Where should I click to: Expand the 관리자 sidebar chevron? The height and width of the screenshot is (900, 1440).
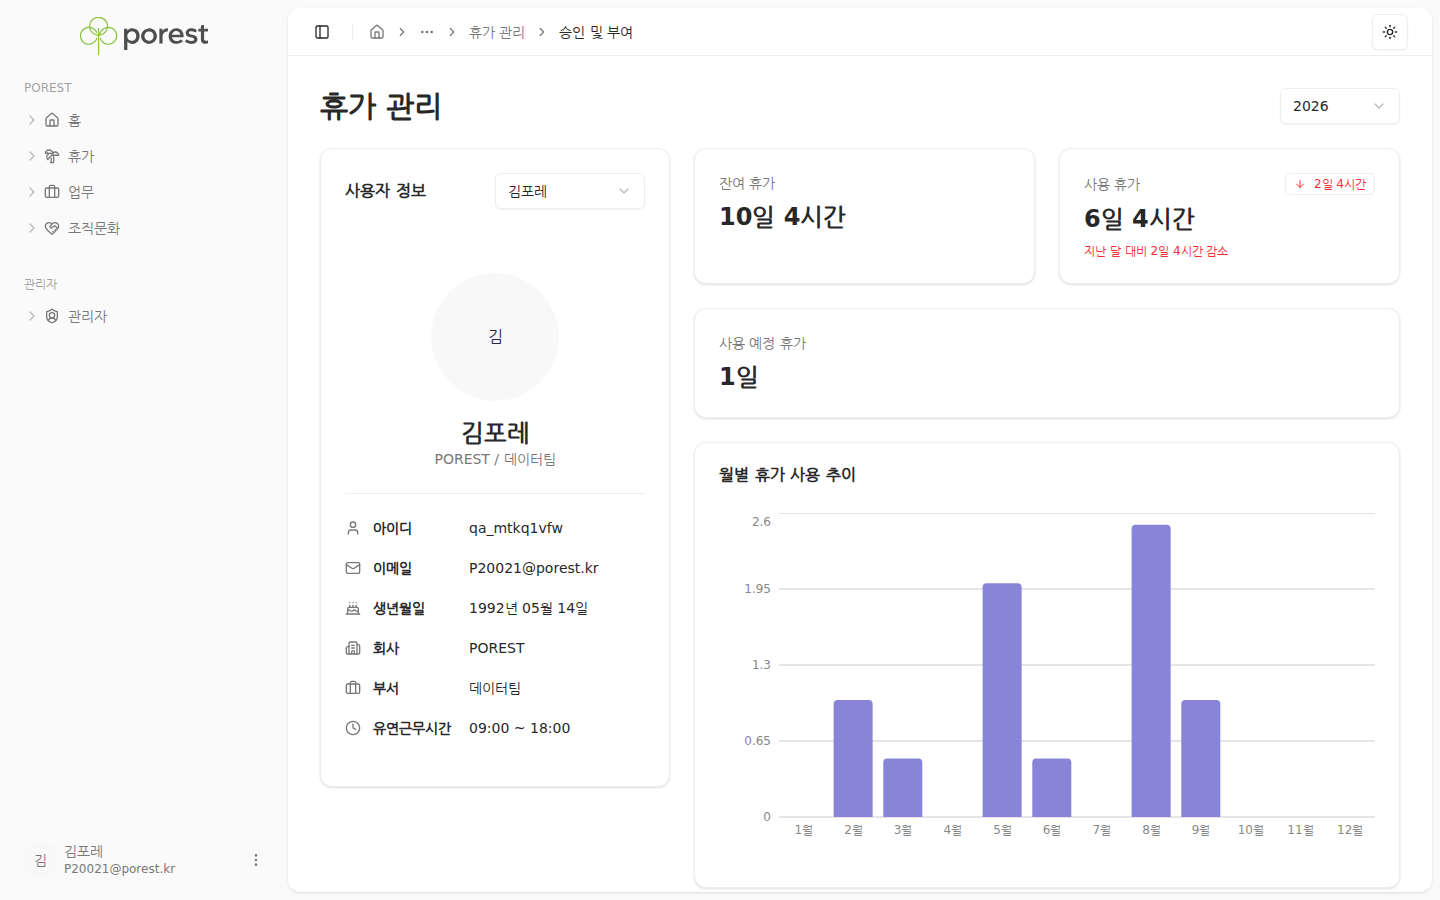[32, 316]
